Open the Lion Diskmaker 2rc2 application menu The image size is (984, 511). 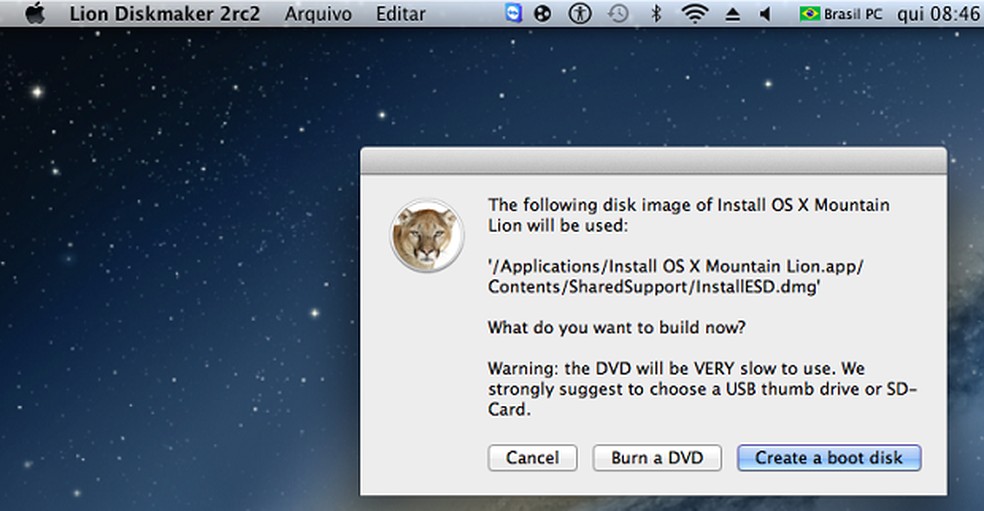[165, 14]
